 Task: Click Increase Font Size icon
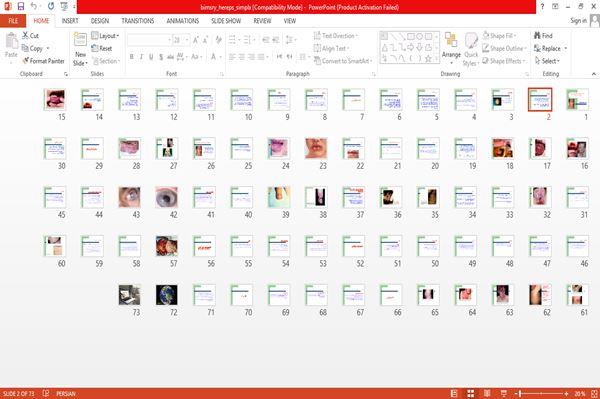(x=196, y=40)
